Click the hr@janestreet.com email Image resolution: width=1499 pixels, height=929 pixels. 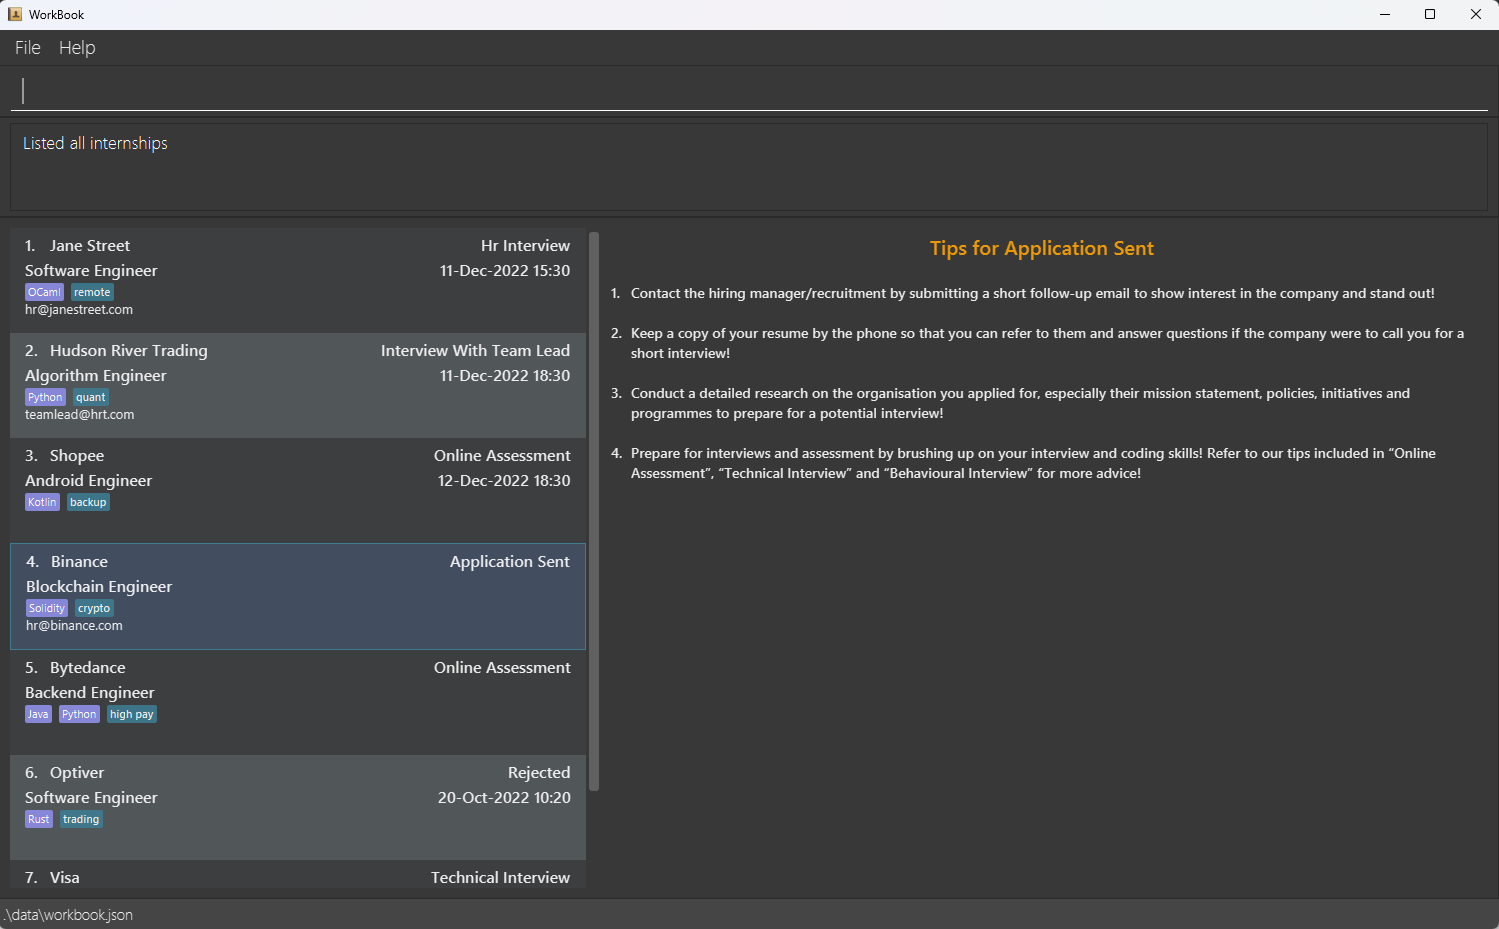tap(79, 310)
